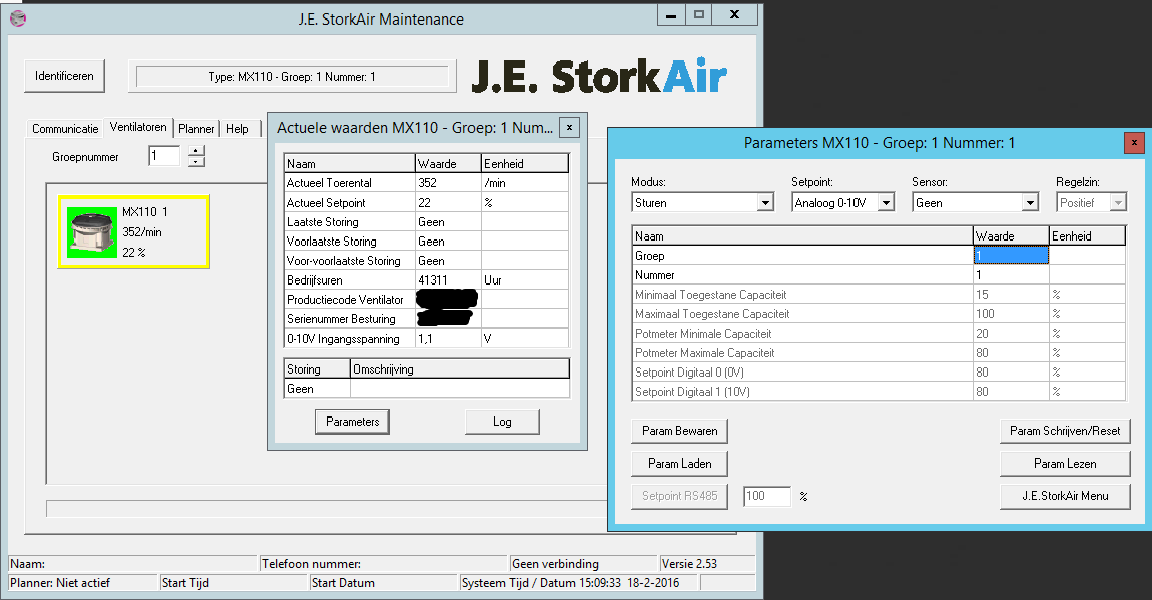Click the Productiecode Ventilator row label
The width and height of the screenshot is (1152, 600).
coord(345,300)
